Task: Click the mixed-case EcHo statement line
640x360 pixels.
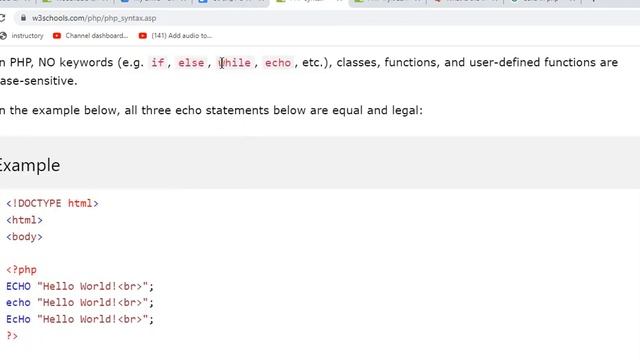Action: pos(80,319)
